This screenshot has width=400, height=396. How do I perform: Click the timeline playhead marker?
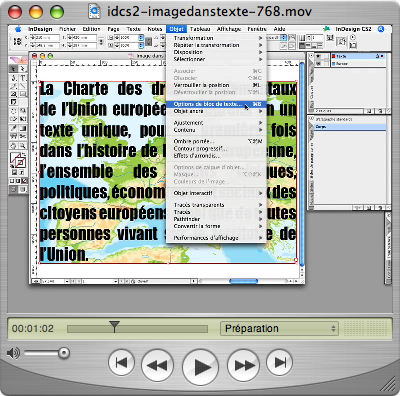pyautogui.click(x=114, y=327)
